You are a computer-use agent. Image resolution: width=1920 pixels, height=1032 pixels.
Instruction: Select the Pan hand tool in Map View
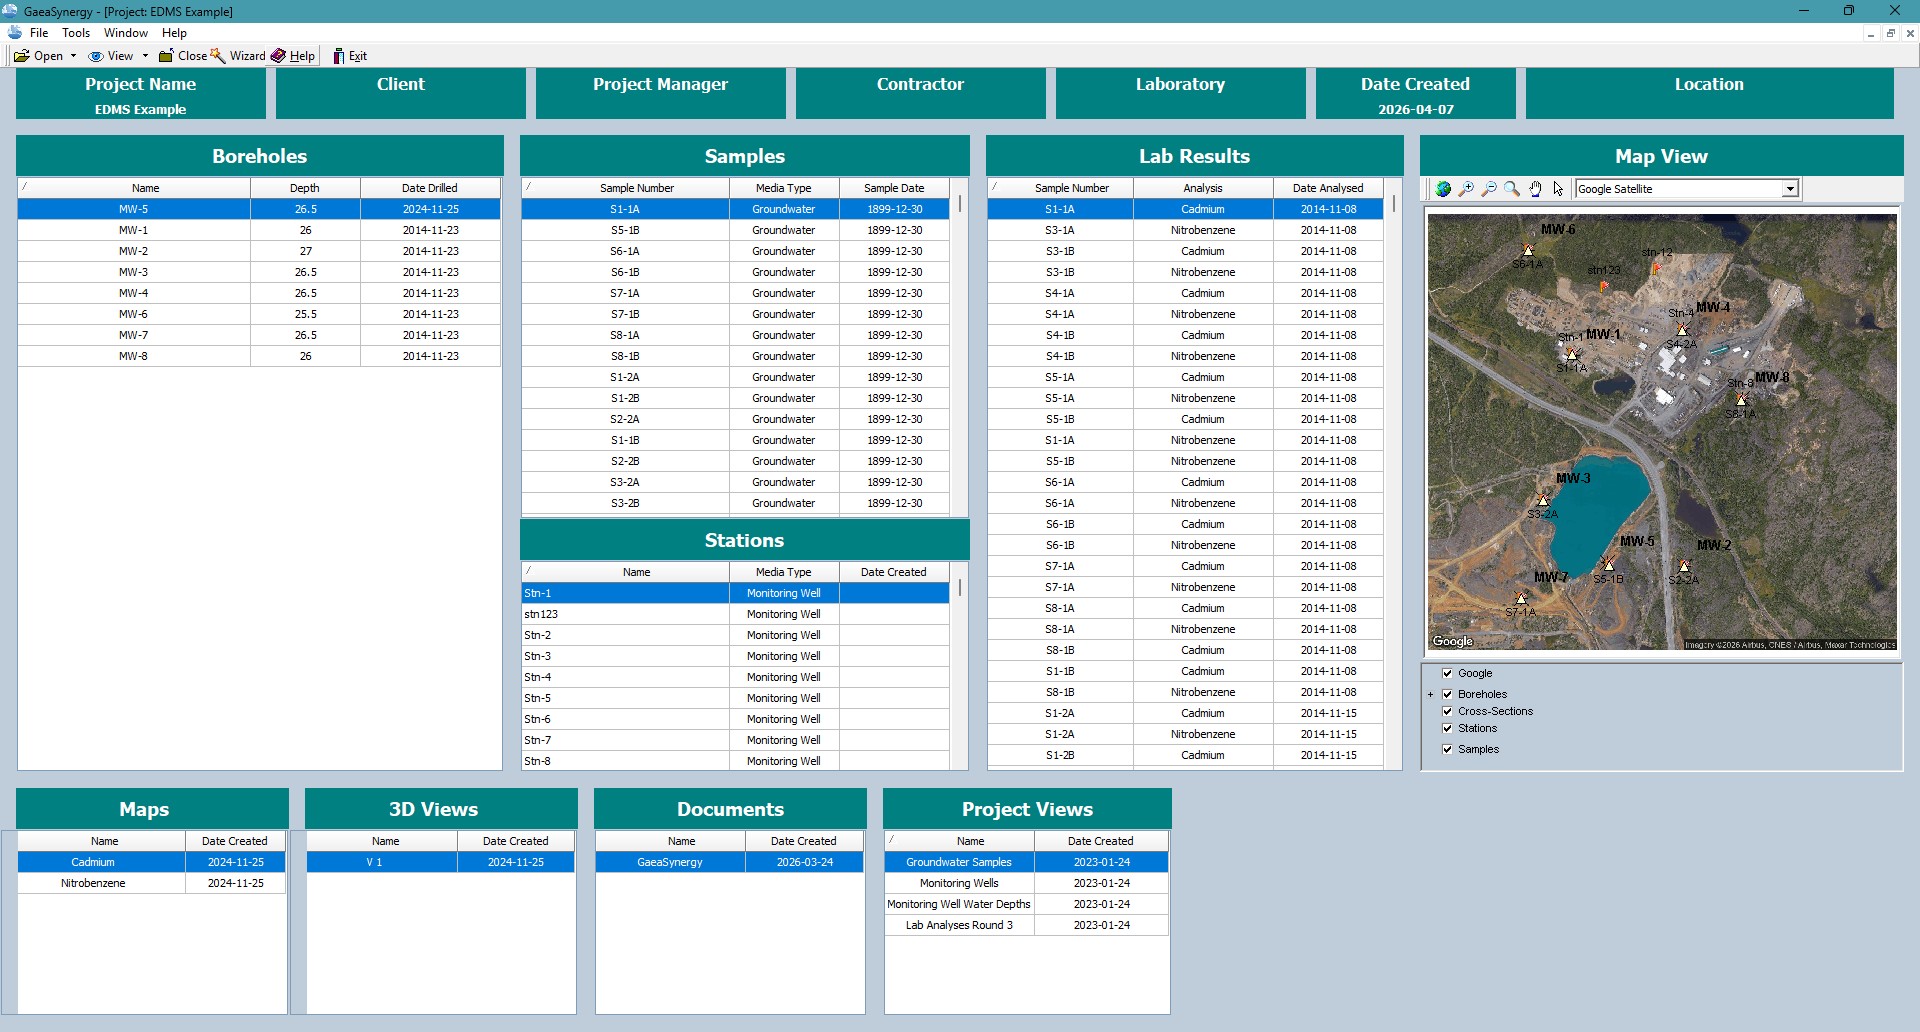1535,188
